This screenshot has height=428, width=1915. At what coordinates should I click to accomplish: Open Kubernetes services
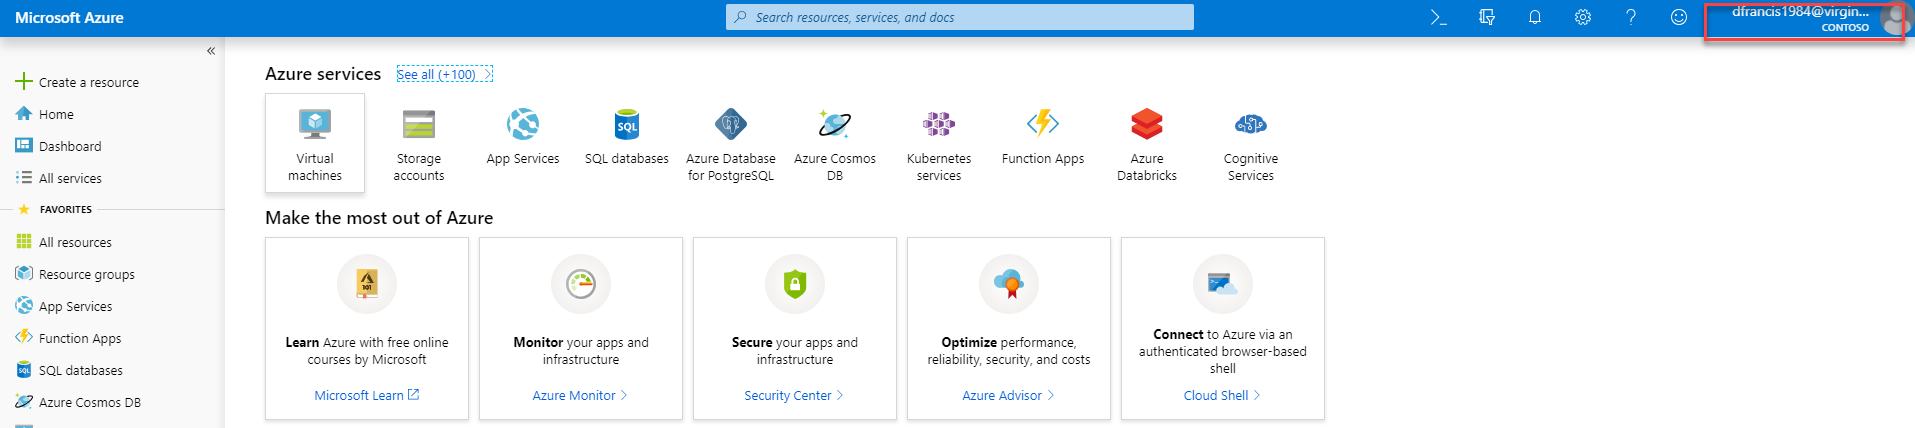pyautogui.click(x=939, y=142)
